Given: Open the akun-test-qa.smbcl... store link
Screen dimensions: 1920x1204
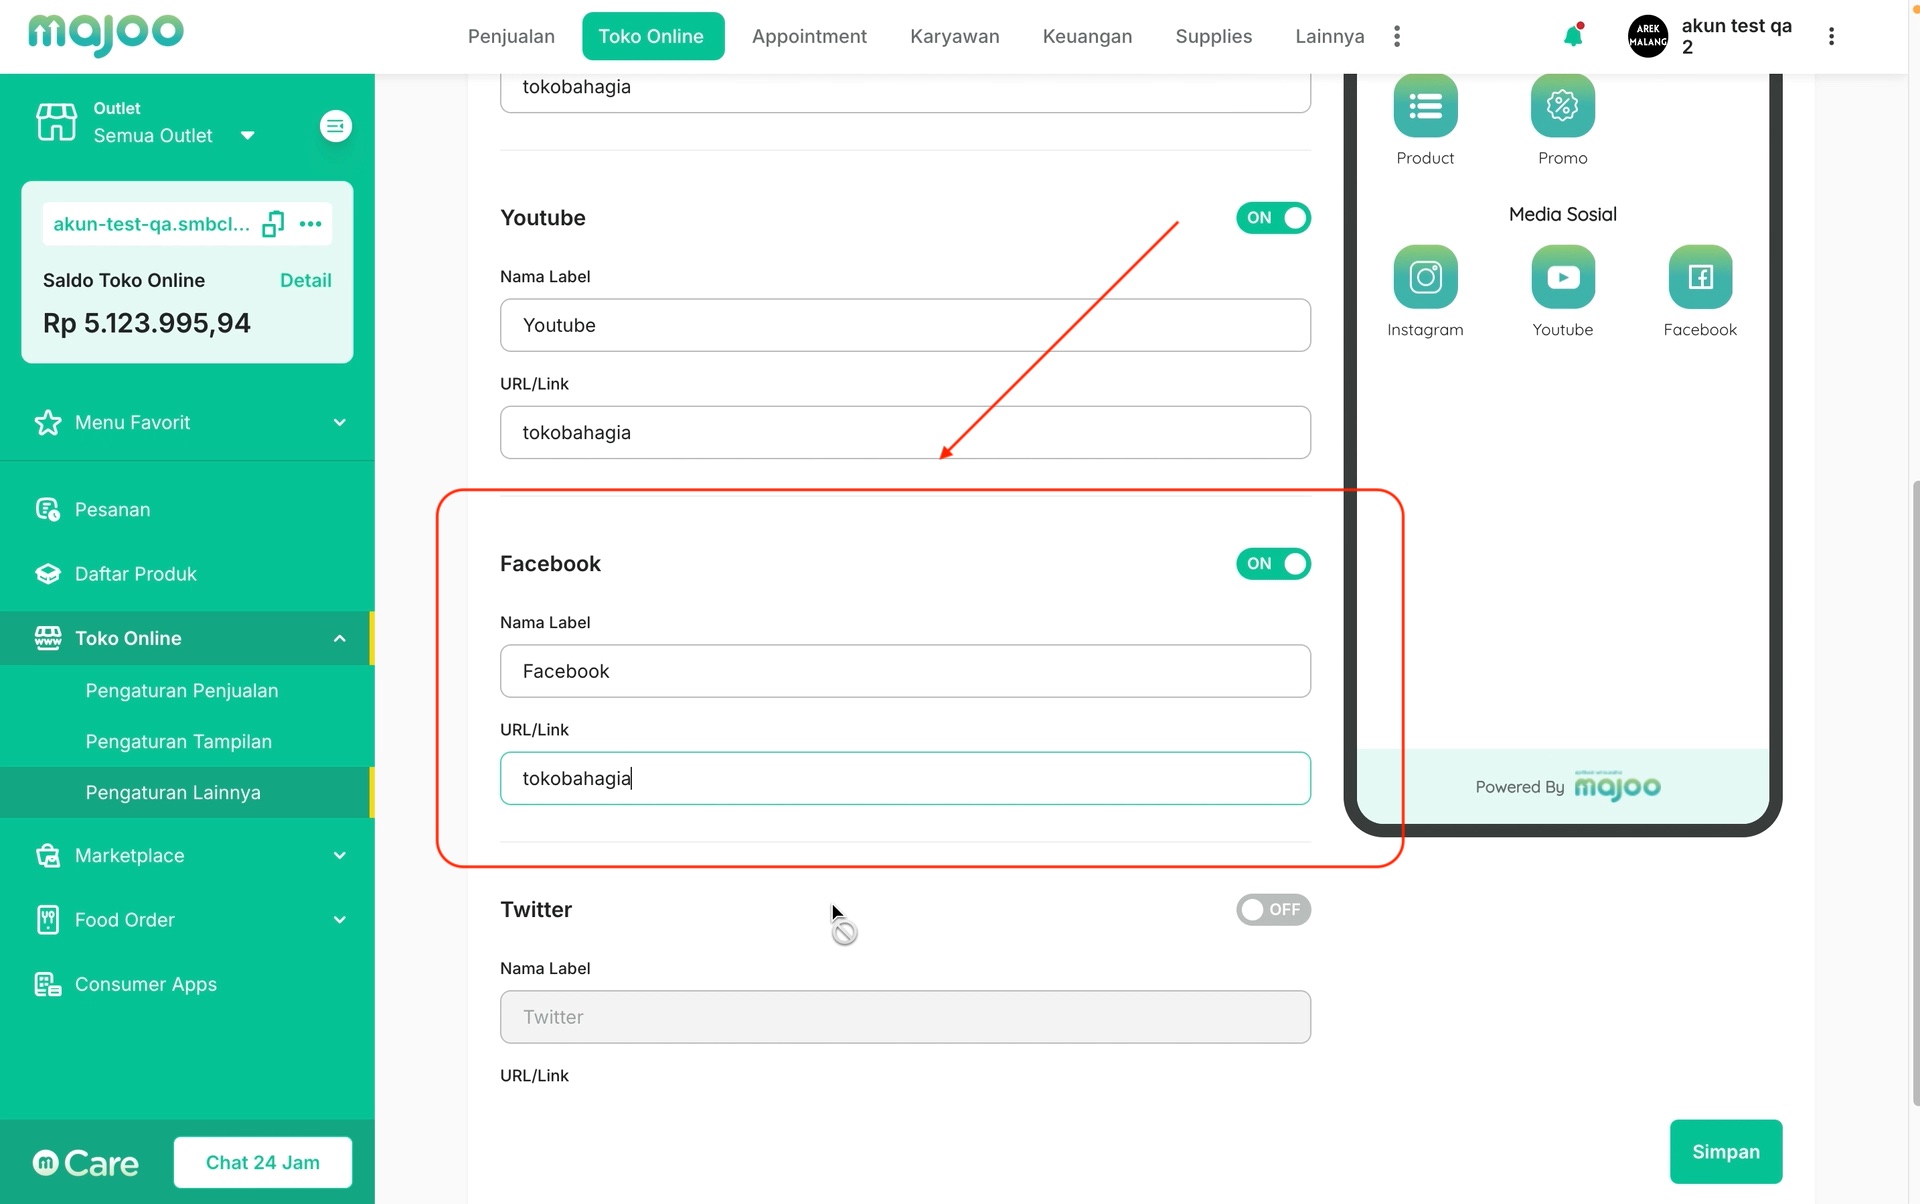Looking at the screenshot, I should pyautogui.click(x=151, y=224).
